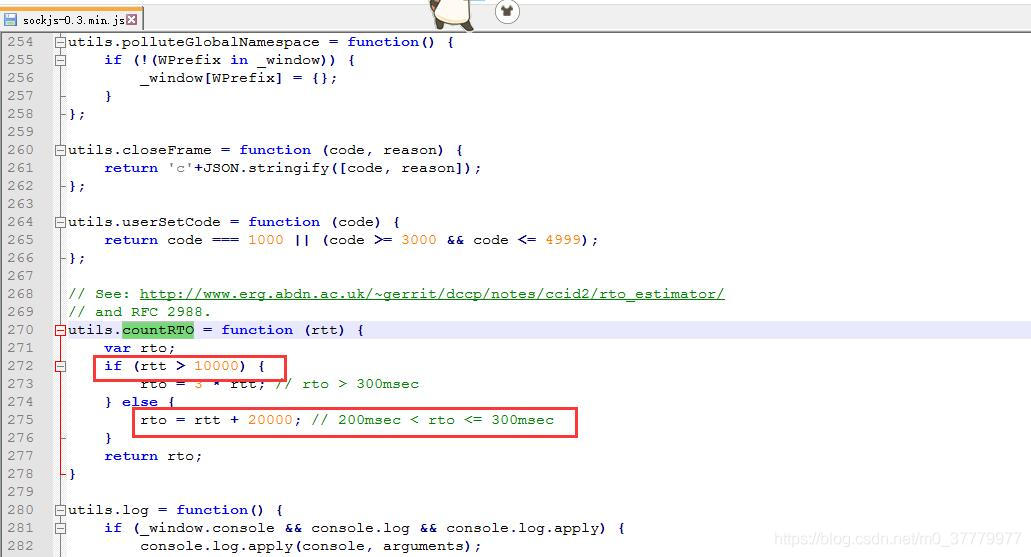Image resolution: width=1031 pixels, height=557 pixels.
Task: Collapse the userSetCode function fold on line 264
Action: [x=60, y=222]
